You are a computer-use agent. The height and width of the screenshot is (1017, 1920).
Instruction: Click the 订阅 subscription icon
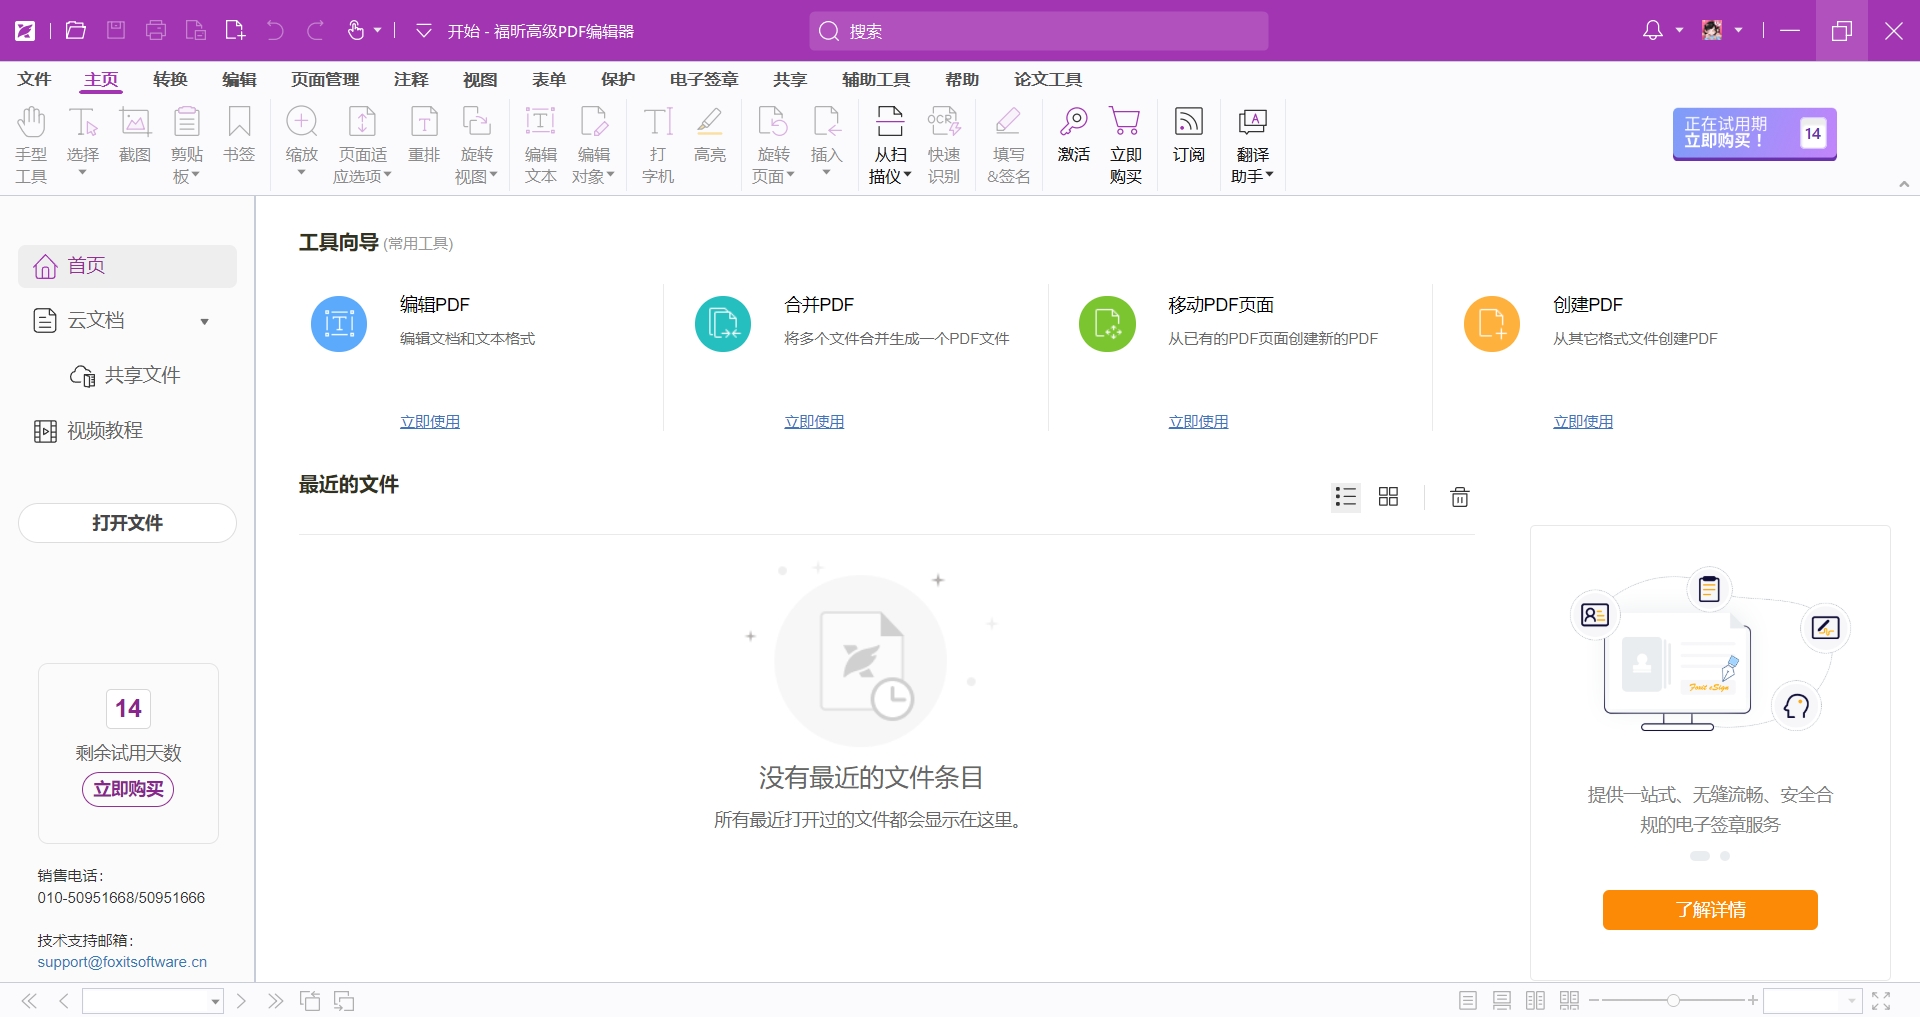(x=1187, y=140)
